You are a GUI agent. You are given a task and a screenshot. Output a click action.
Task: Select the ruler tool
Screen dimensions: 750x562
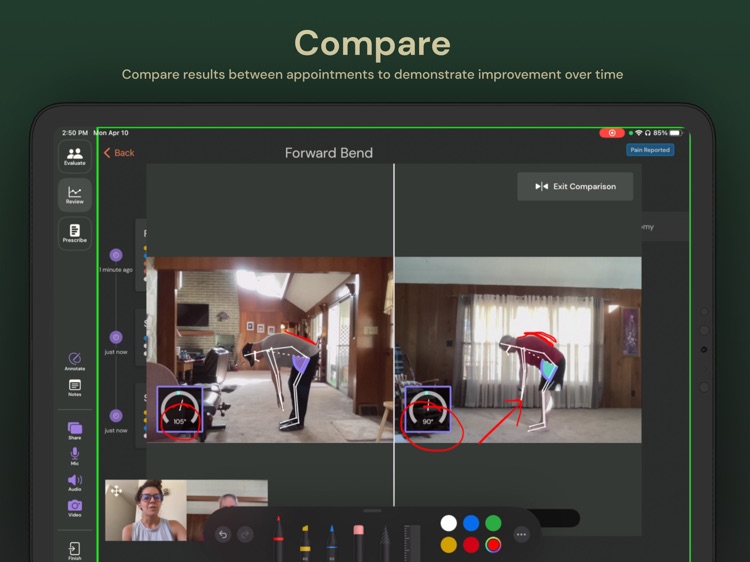412,543
